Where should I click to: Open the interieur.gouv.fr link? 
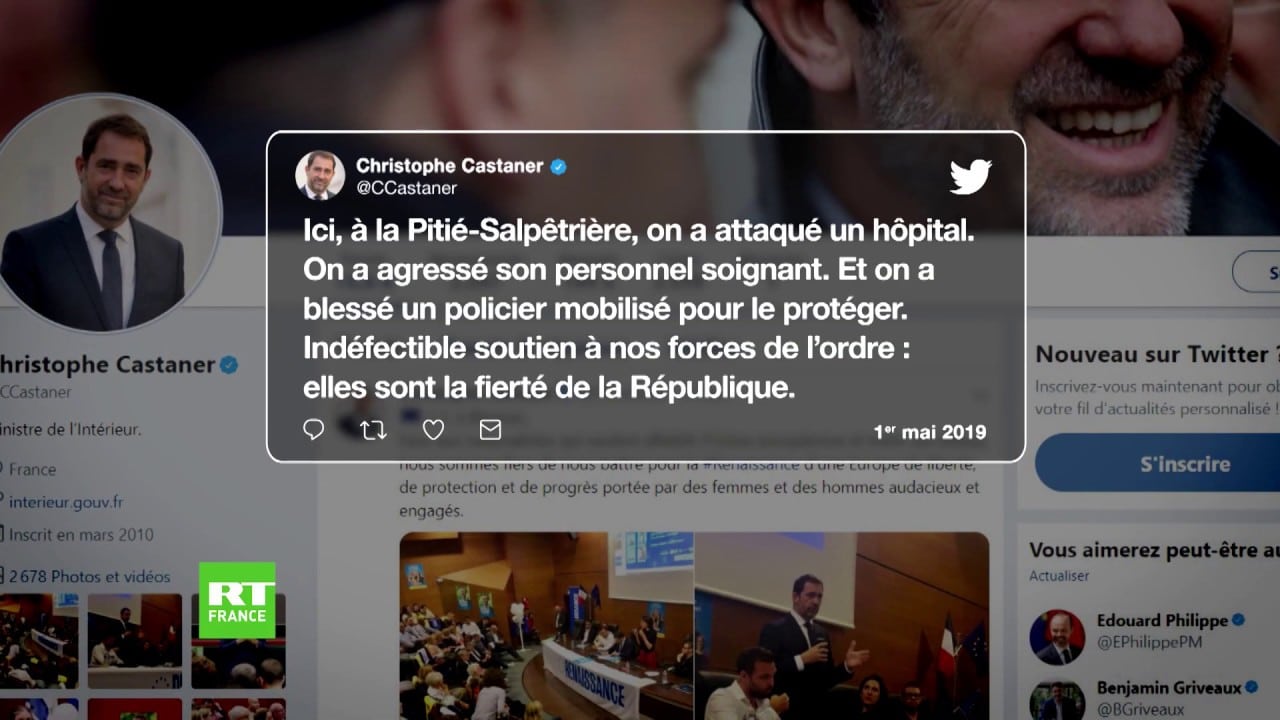(66, 502)
